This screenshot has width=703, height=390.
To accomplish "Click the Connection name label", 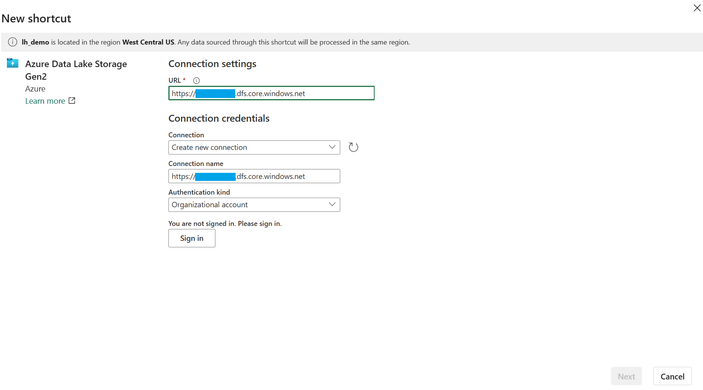I will 195,164.
